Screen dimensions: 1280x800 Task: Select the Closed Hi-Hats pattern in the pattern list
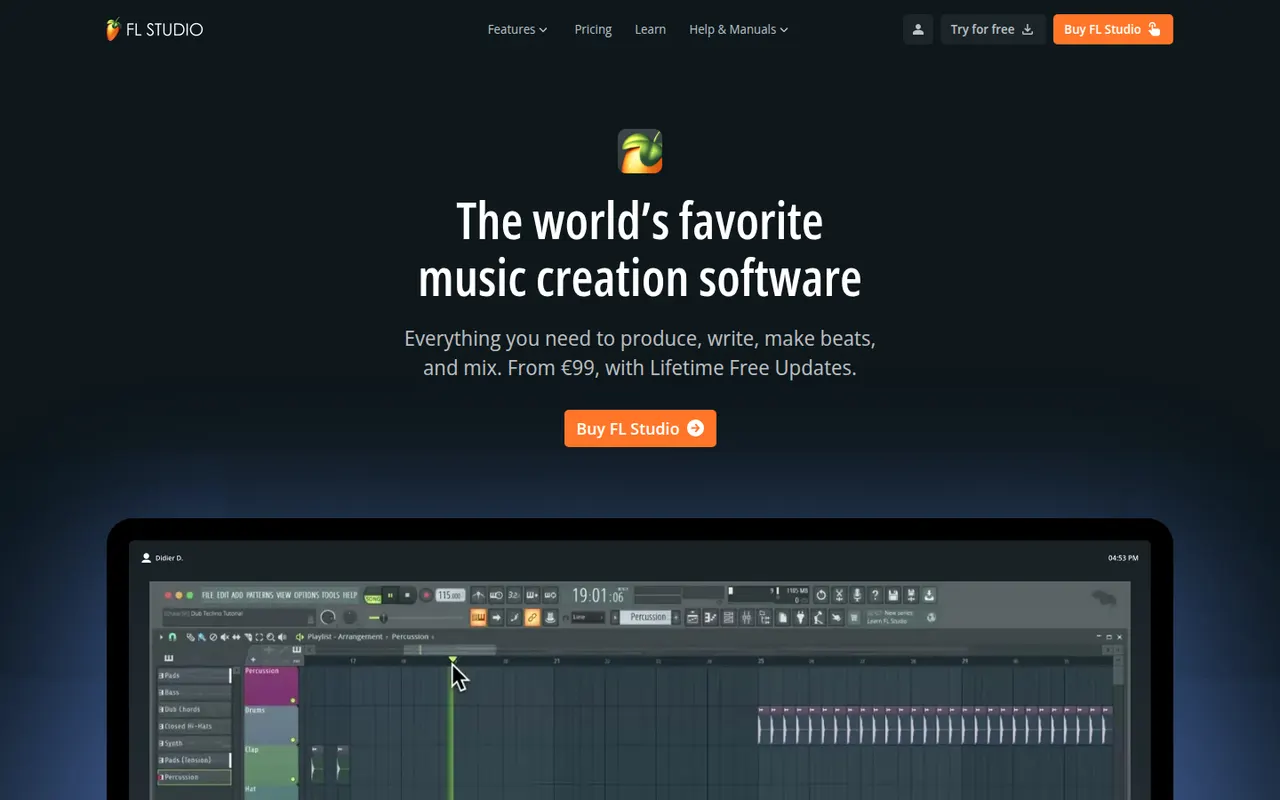pyautogui.click(x=194, y=726)
